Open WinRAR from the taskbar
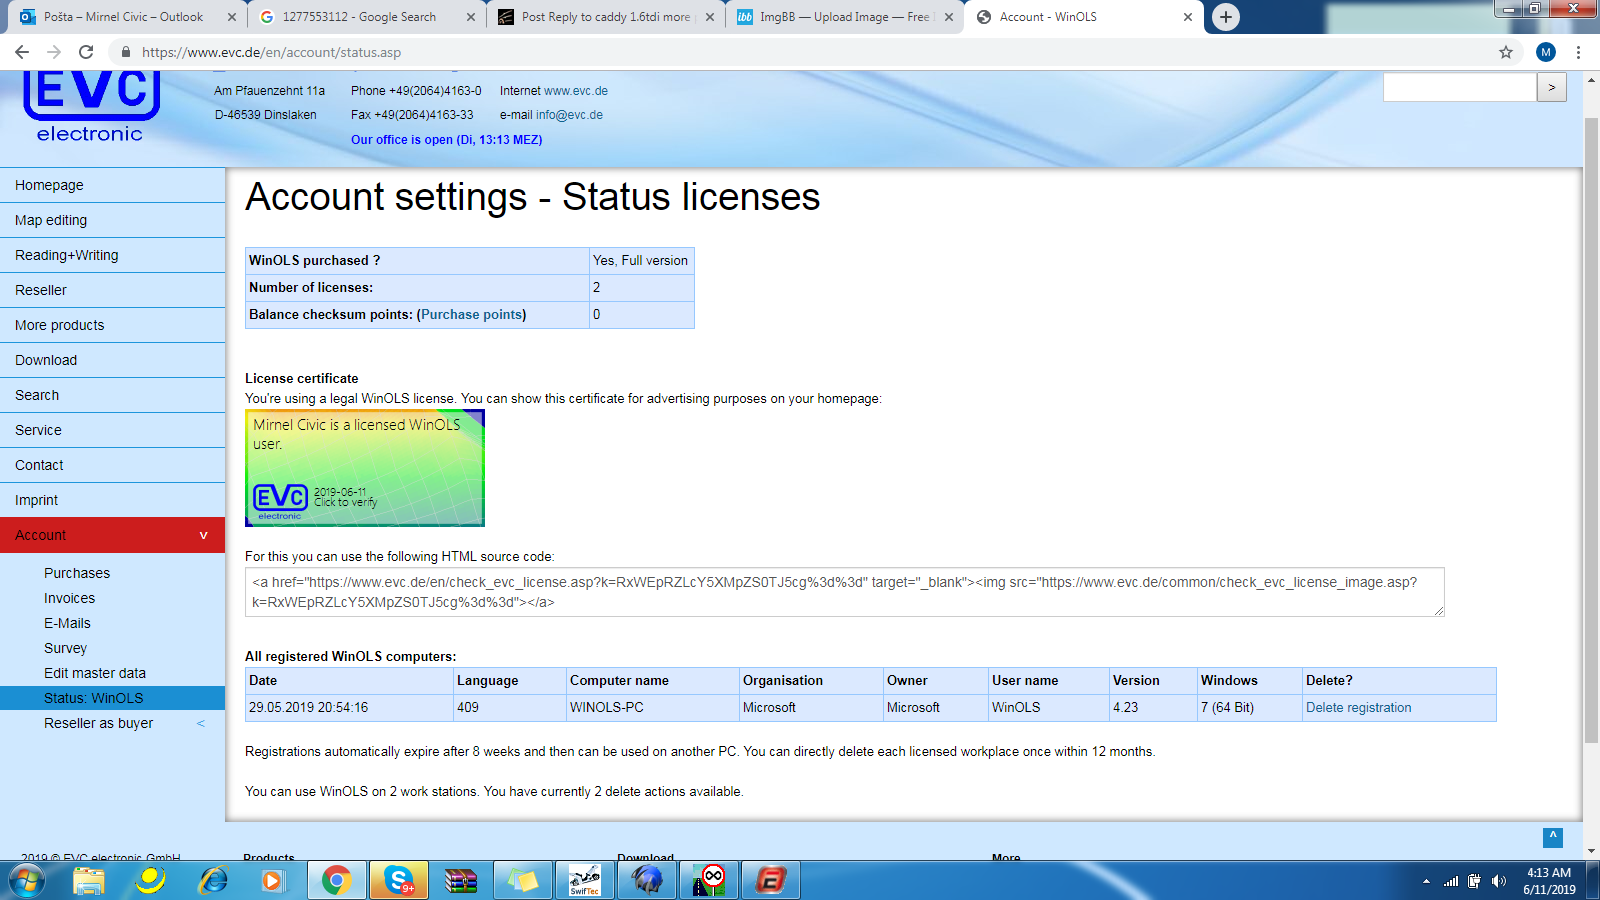1600x900 pixels. click(461, 881)
